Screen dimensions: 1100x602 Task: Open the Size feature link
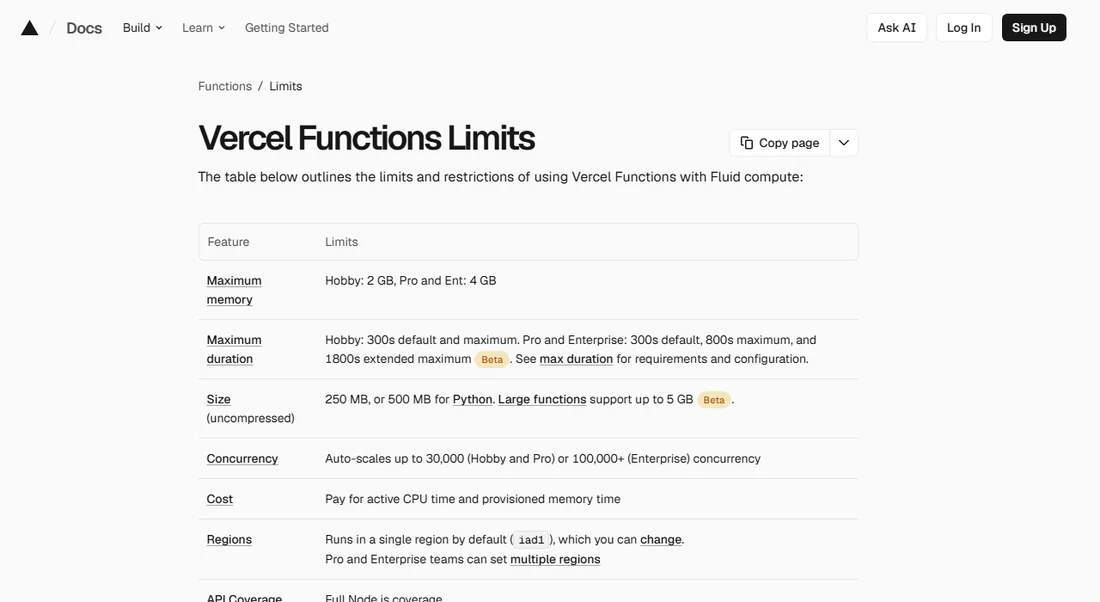[x=218, y=399]
